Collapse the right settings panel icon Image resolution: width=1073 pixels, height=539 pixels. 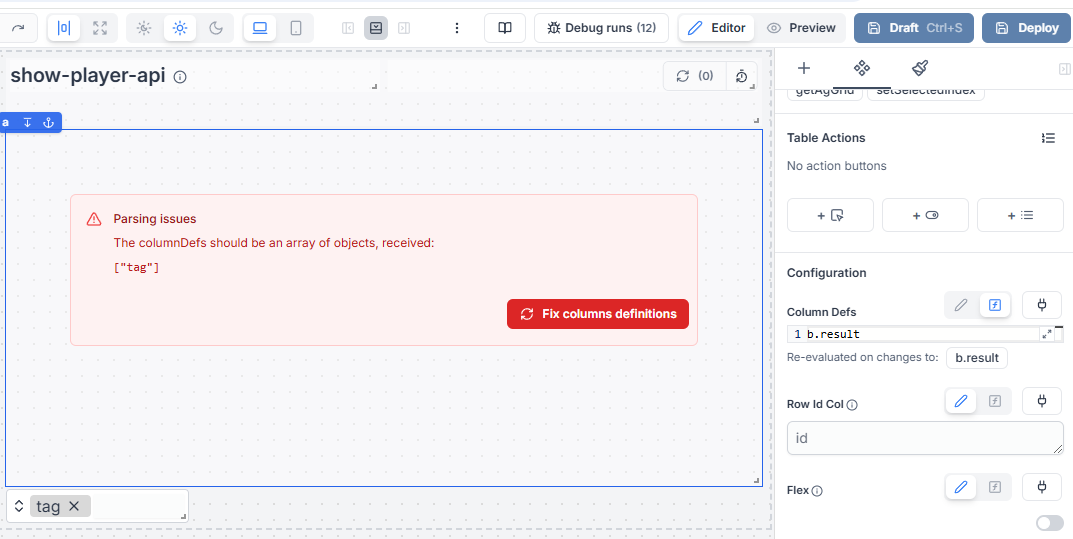(1064, 68)
